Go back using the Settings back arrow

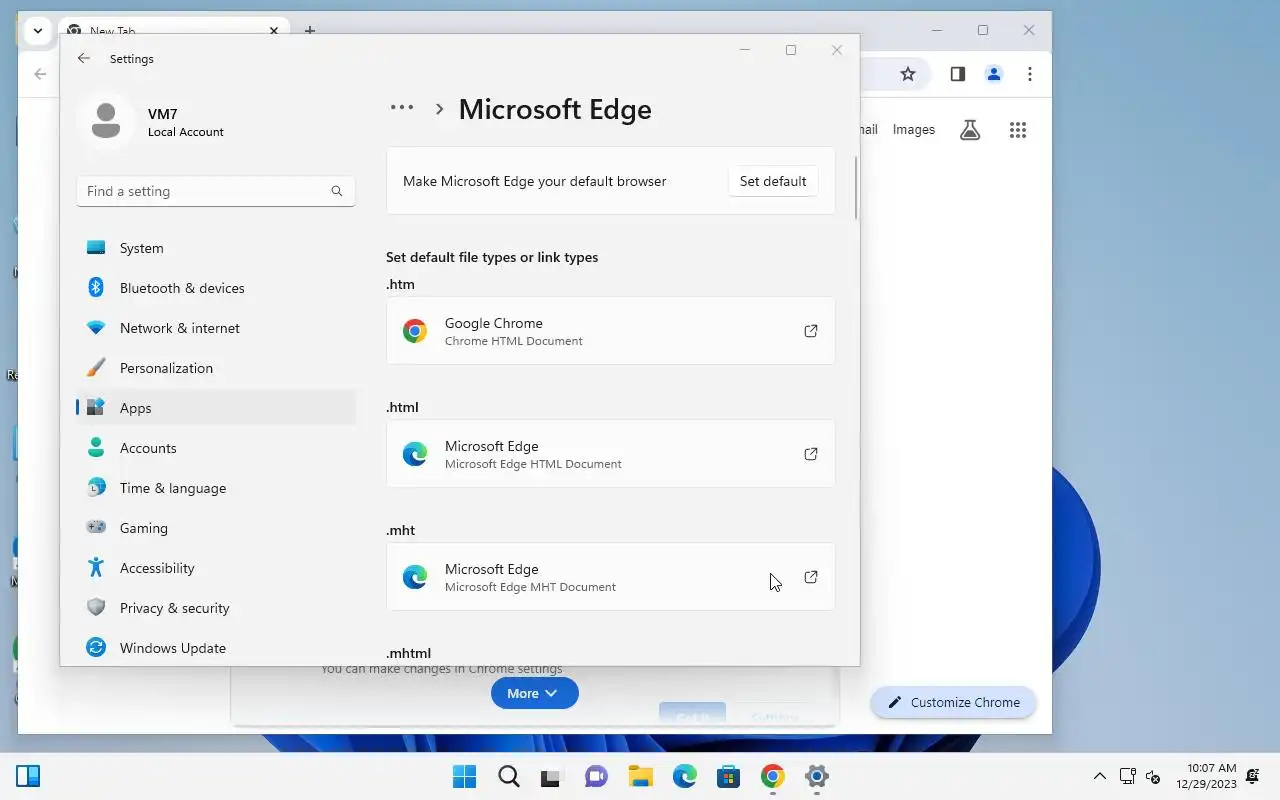(x=84, y=59)
